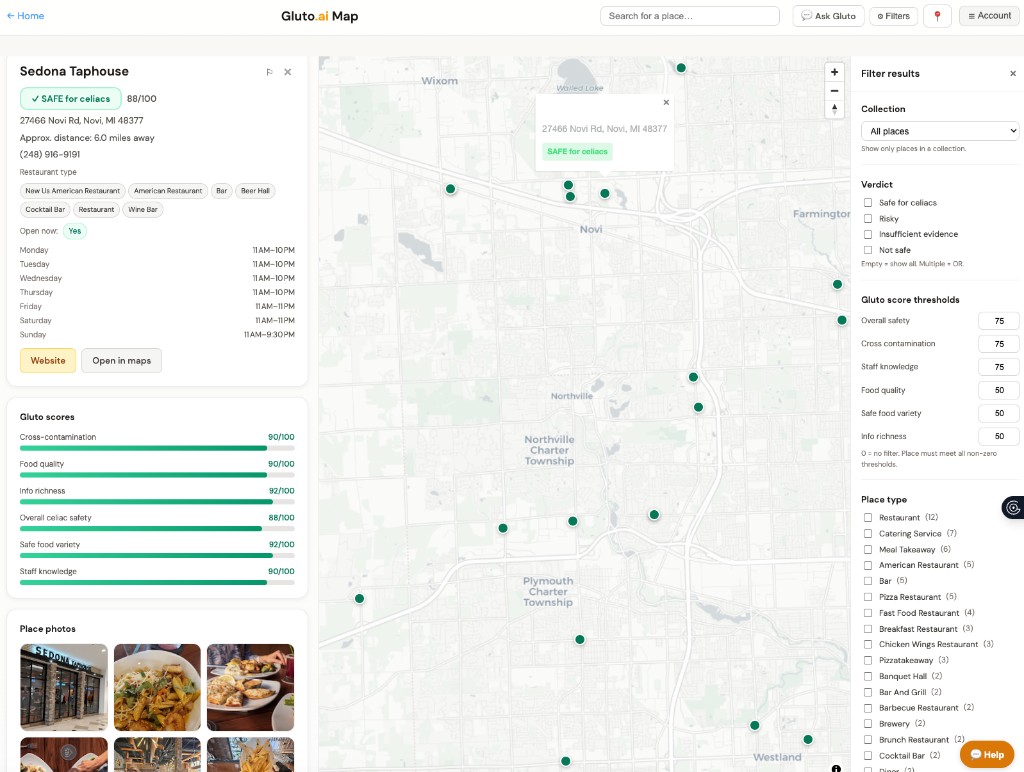
Task: Open the plated seafood photo
Action: tap(251, 687)
